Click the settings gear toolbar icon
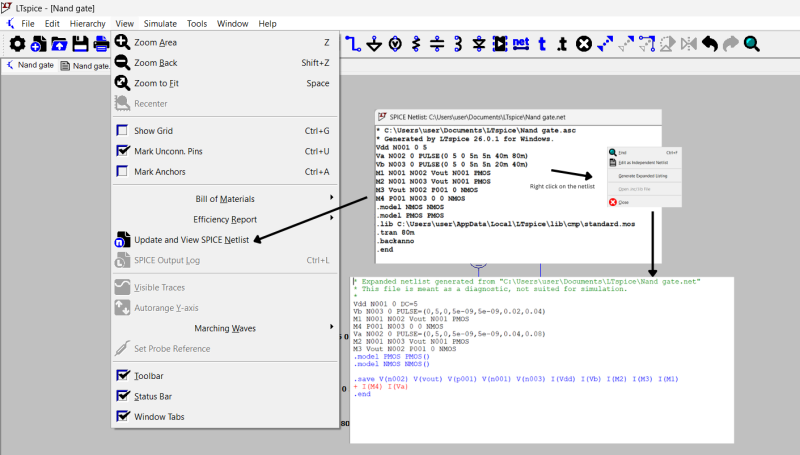 coord(17,43)
